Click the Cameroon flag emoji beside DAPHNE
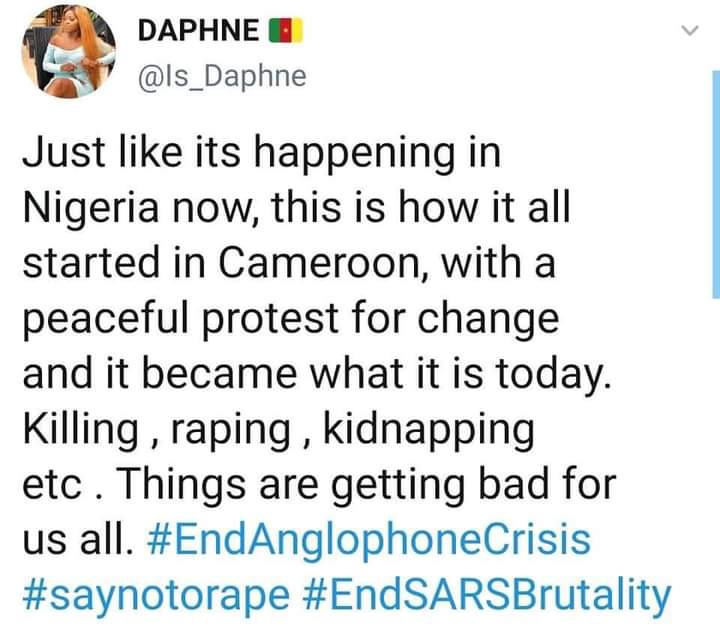 [286, 30]
